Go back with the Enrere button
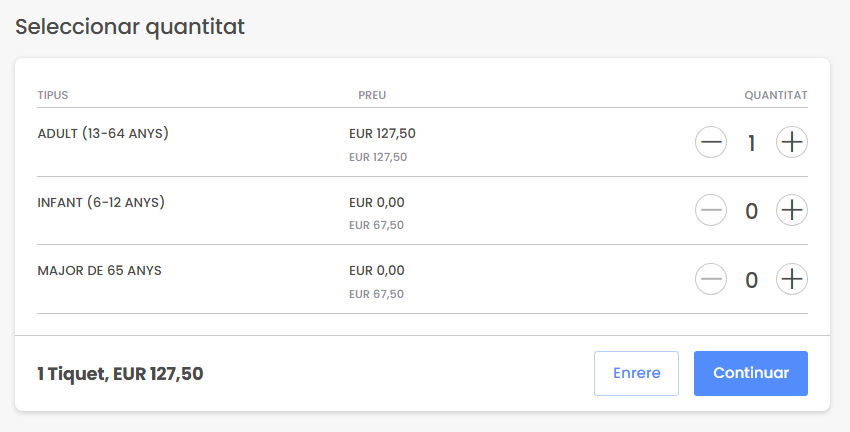 point(636,373)
